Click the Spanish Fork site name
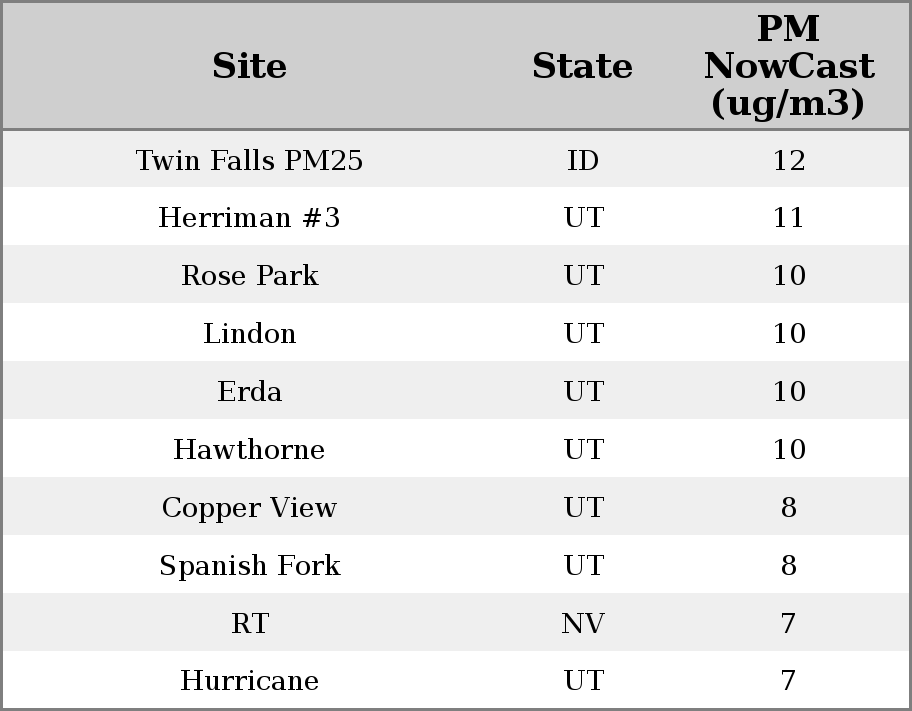912x711 pixels. coord(249,566)
